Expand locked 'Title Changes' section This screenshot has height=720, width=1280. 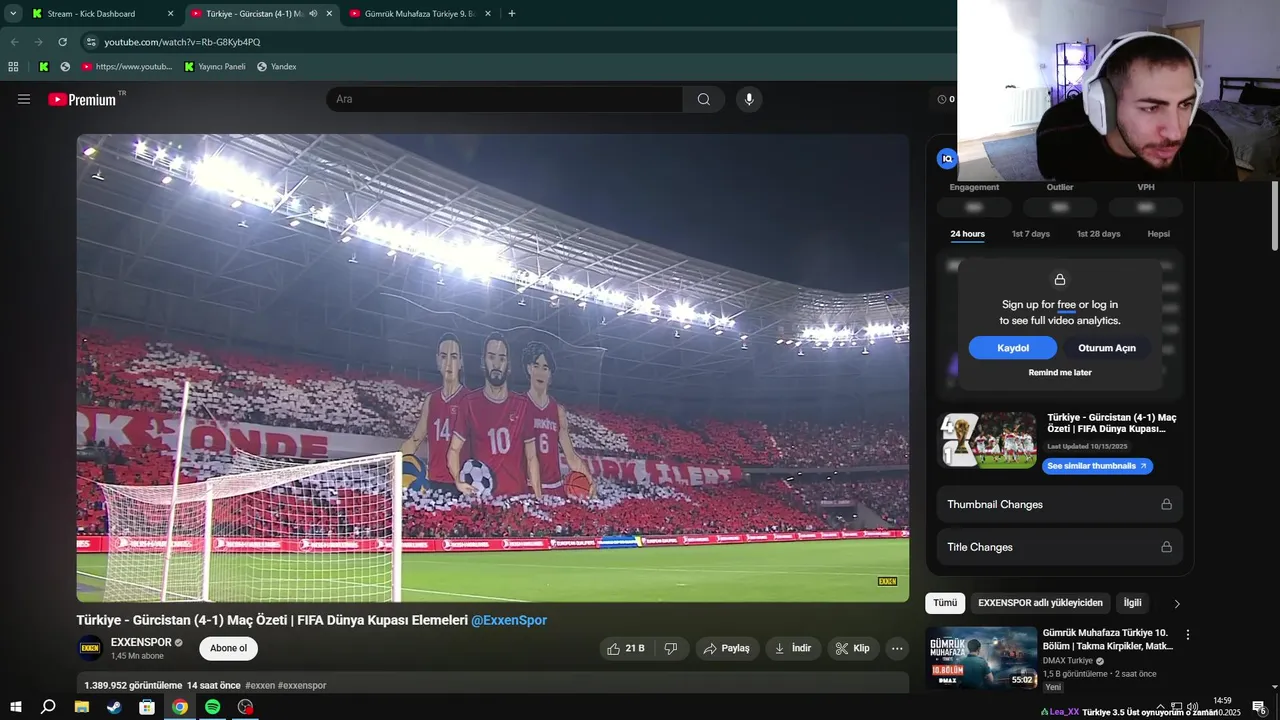click(x=1060, y=547)
